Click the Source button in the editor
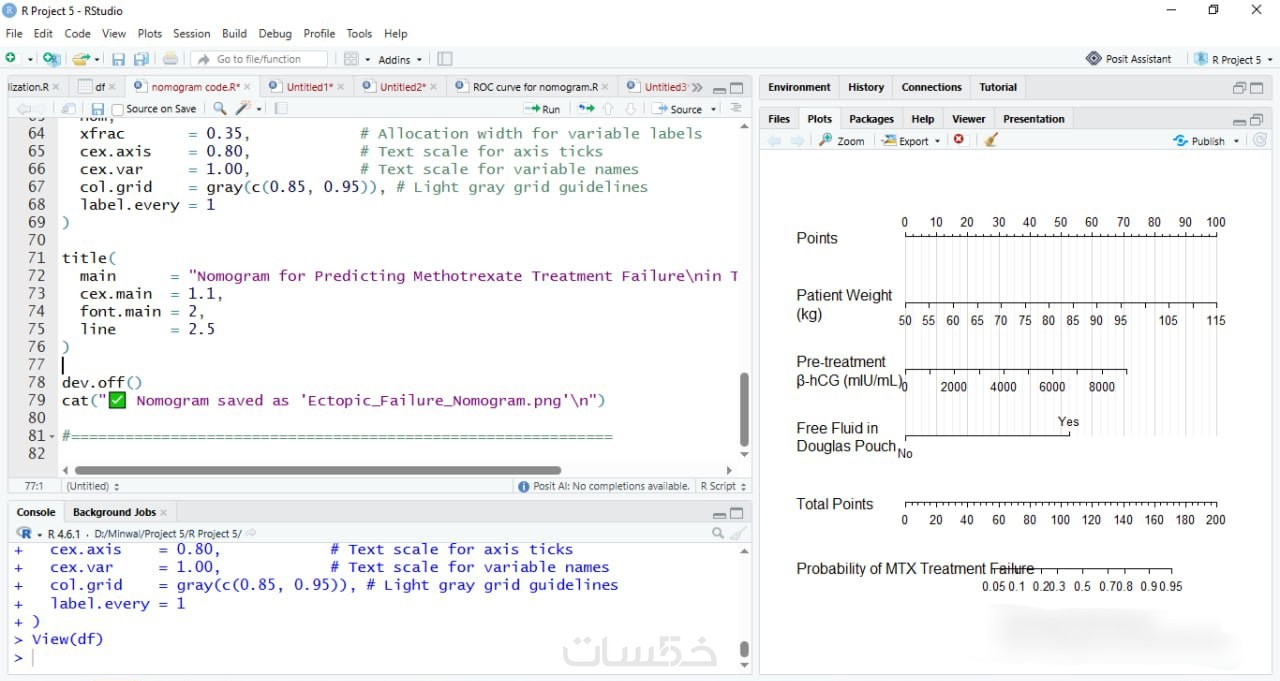This screenshot has height=681, width=1280. point(679,109)
